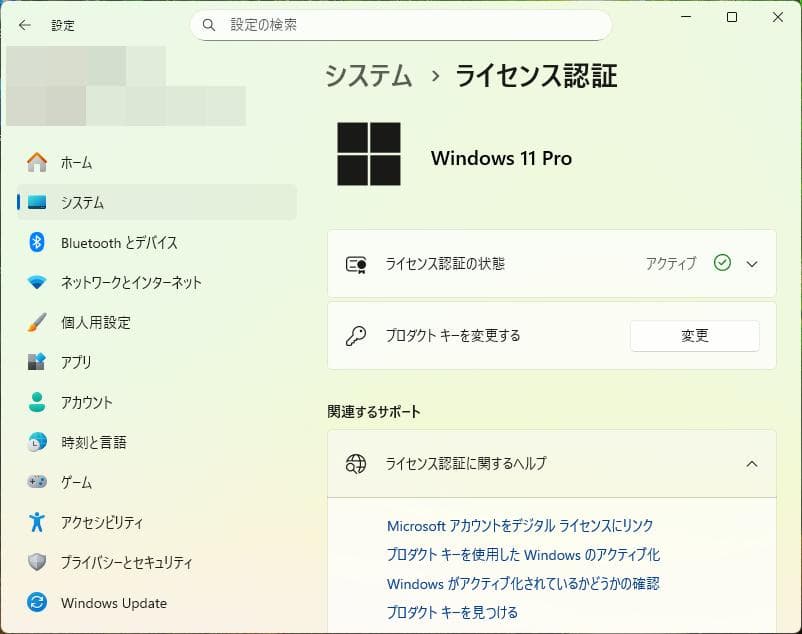Click the ライセンス認証の状態 label

[445, 264]
